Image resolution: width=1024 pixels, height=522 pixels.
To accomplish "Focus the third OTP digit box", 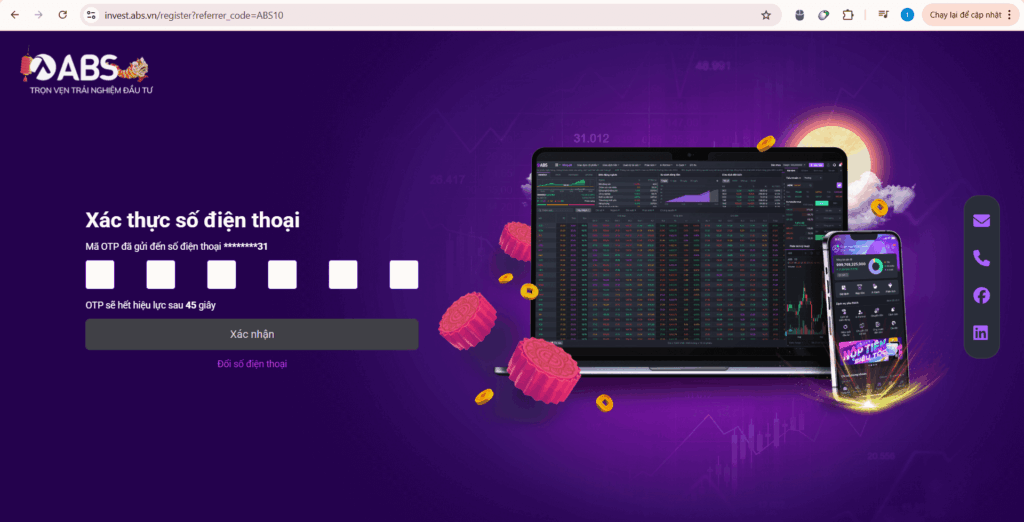I will point(221,274).
